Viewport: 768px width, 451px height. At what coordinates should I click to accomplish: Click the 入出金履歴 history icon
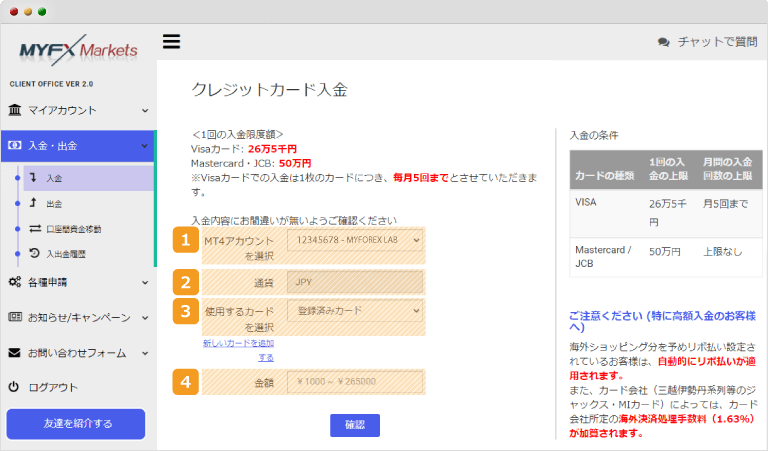coord(34,253)
